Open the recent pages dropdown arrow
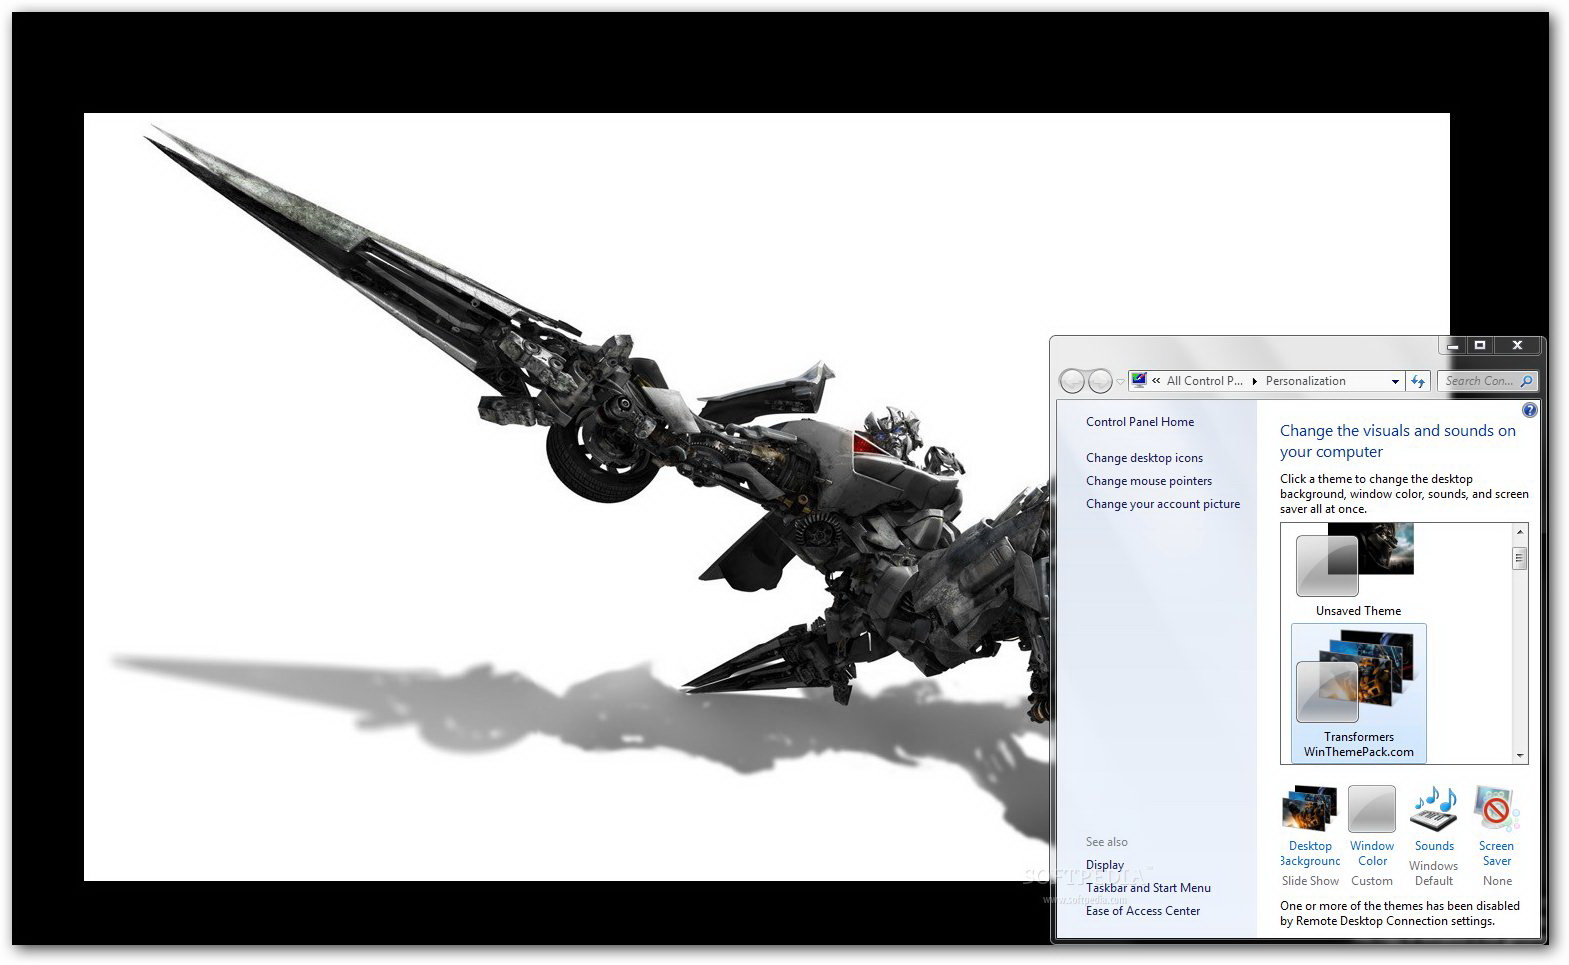1569x965 pixels. 1120,382
